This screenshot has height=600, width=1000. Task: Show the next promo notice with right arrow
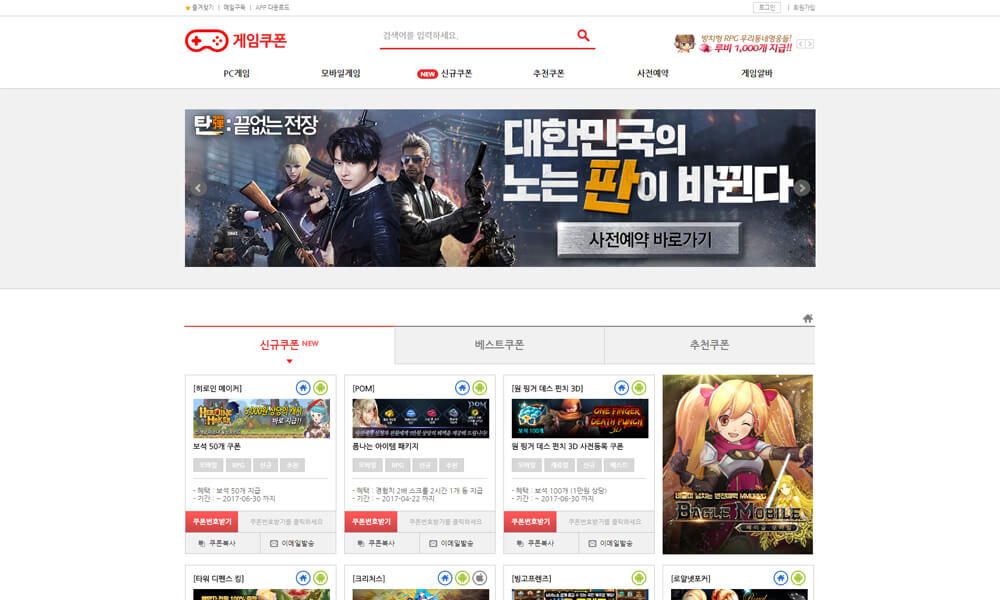810,44
